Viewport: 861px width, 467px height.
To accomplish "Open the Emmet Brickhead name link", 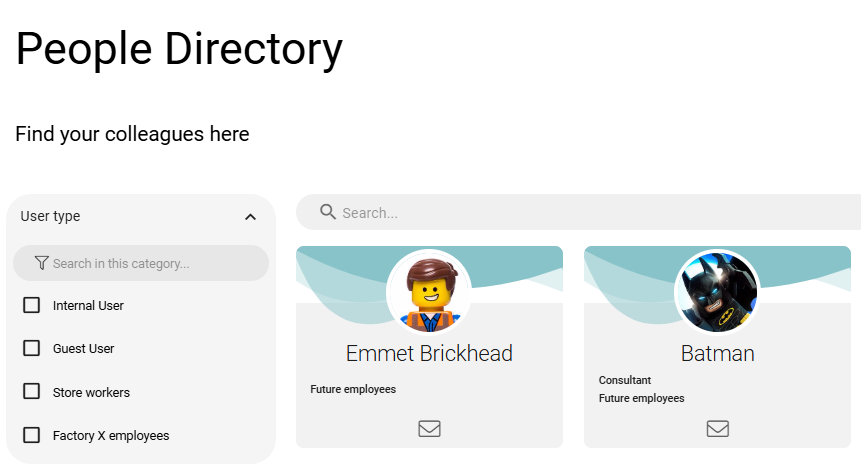I will 429,353.
